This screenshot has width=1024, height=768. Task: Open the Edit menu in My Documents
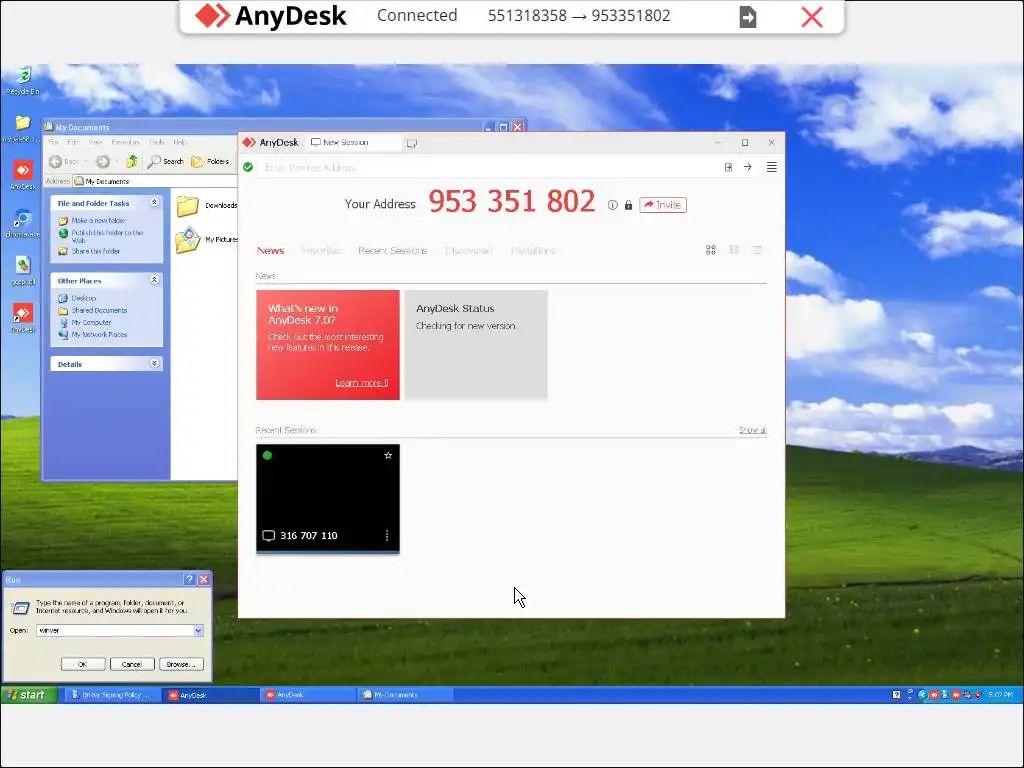coord(73,142)
